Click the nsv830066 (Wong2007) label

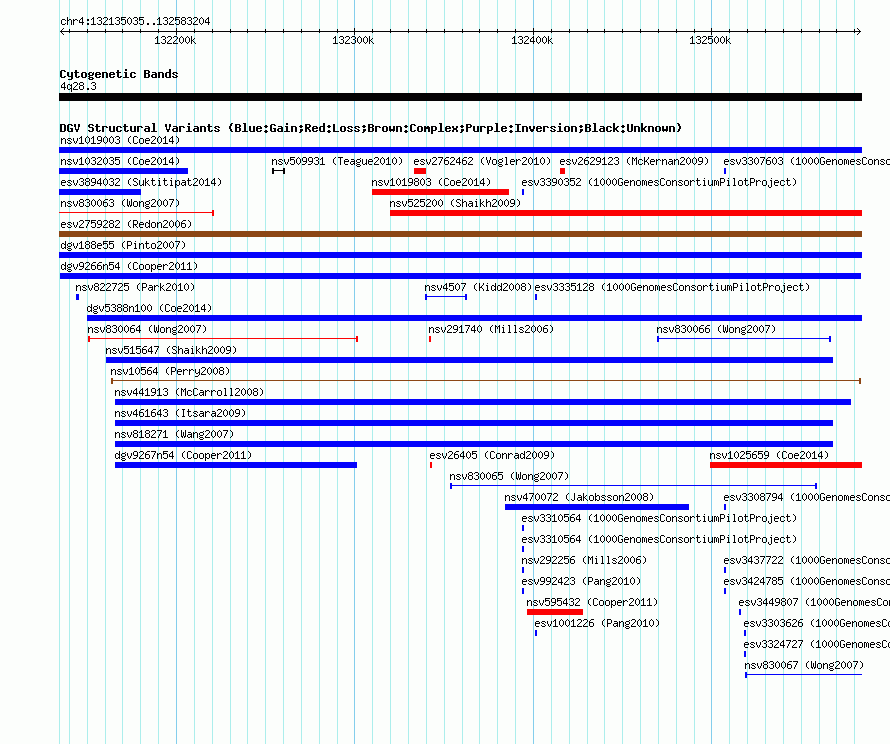point(716,329)
